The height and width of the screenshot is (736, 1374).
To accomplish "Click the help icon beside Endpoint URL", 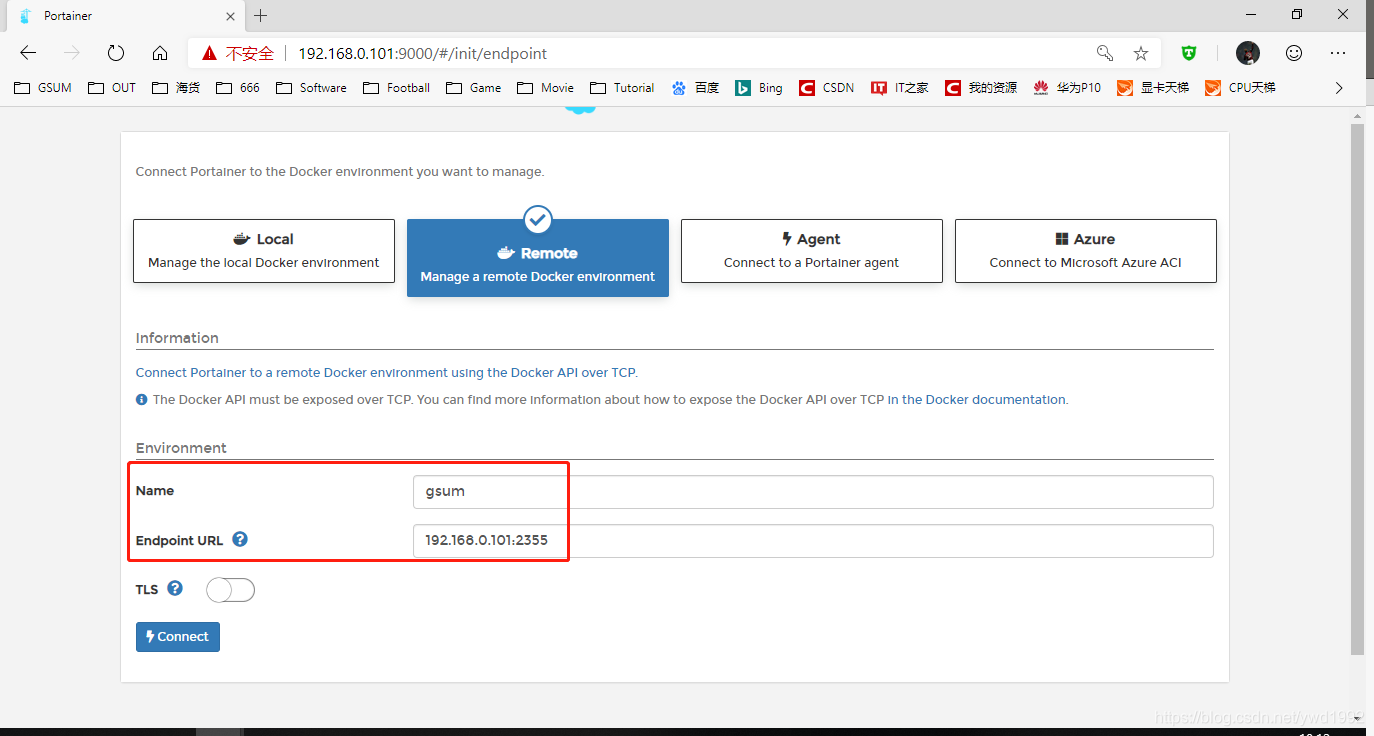I will tap(240, 539).
